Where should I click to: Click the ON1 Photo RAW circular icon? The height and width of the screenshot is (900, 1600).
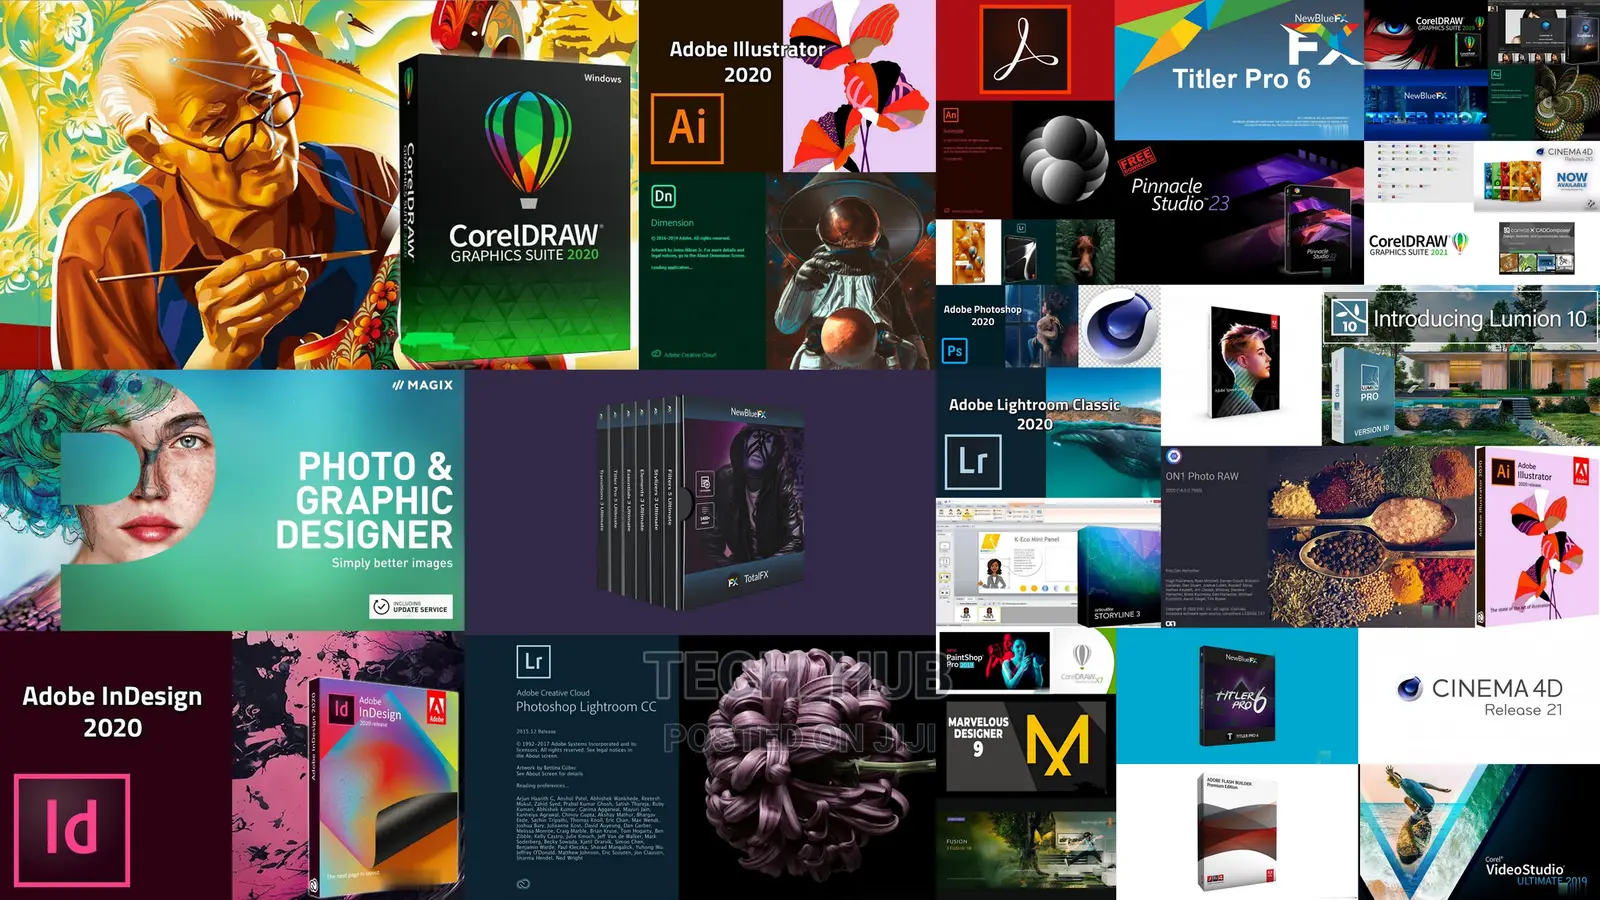coord(1174,456)
